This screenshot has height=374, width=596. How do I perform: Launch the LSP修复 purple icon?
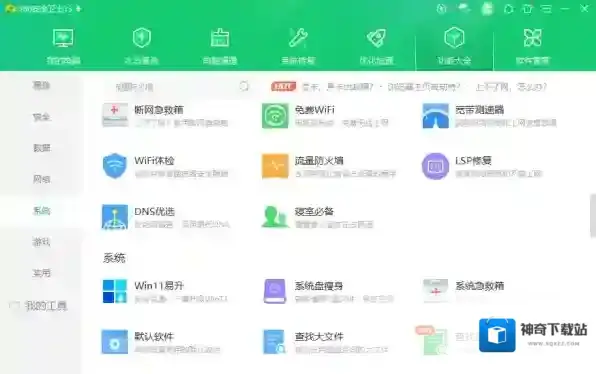click(x=436, y=166)
